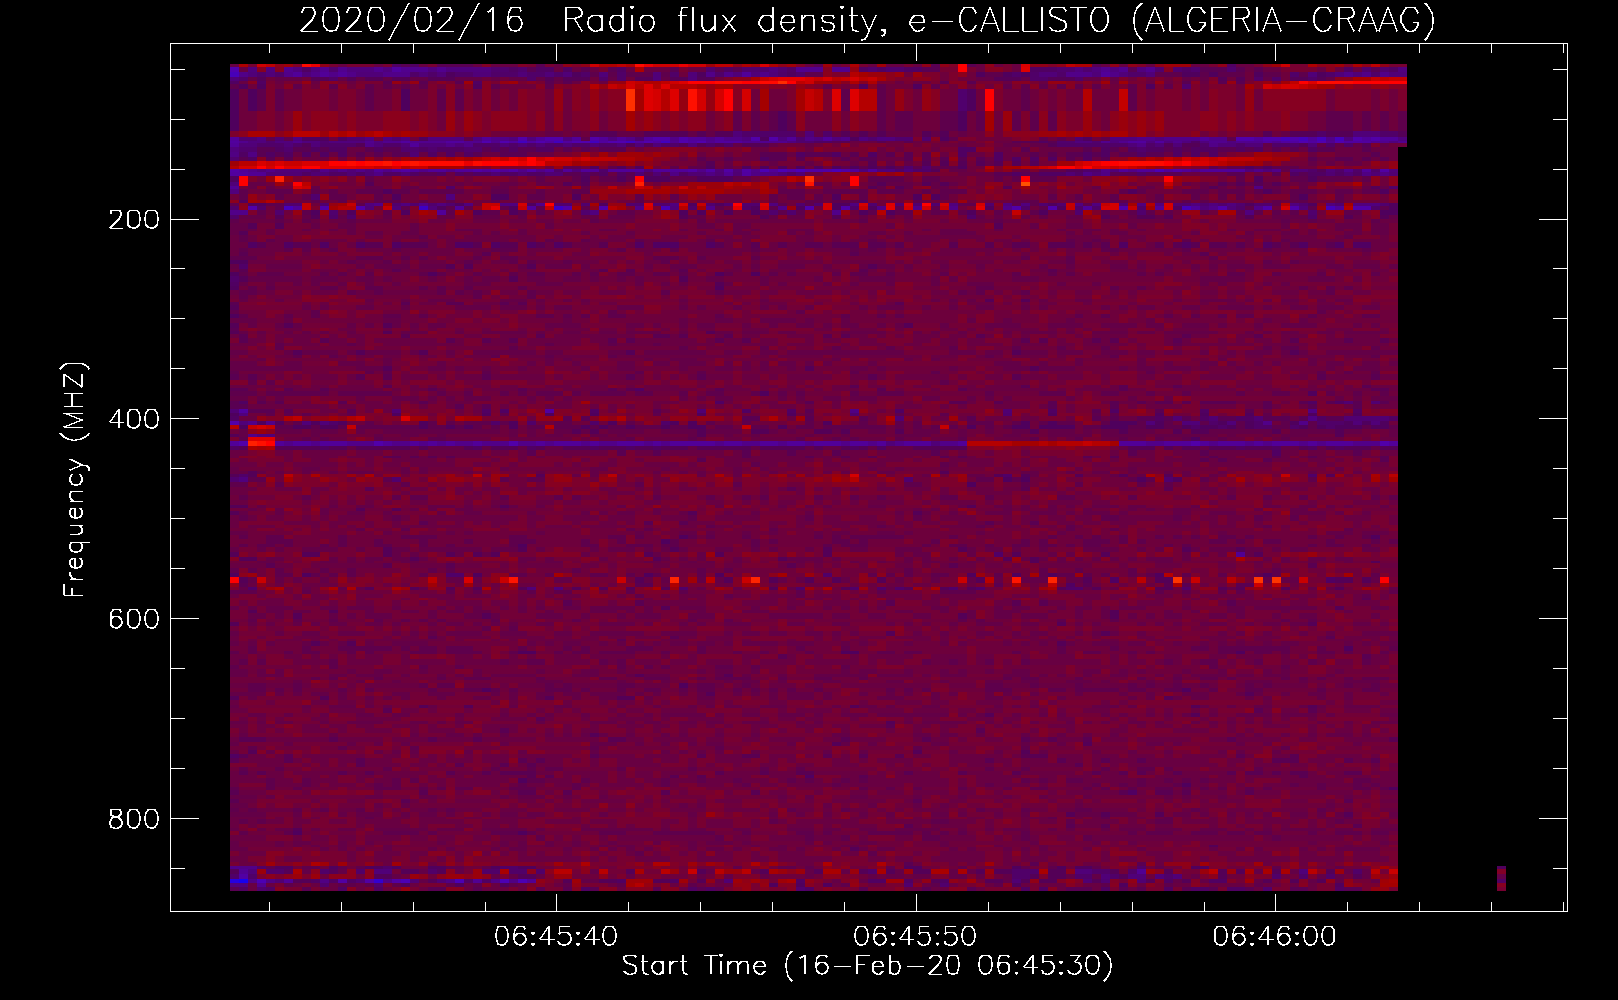Click the '600' frequency tick label
This screenshot has height=1000, width=1618.
134,620
